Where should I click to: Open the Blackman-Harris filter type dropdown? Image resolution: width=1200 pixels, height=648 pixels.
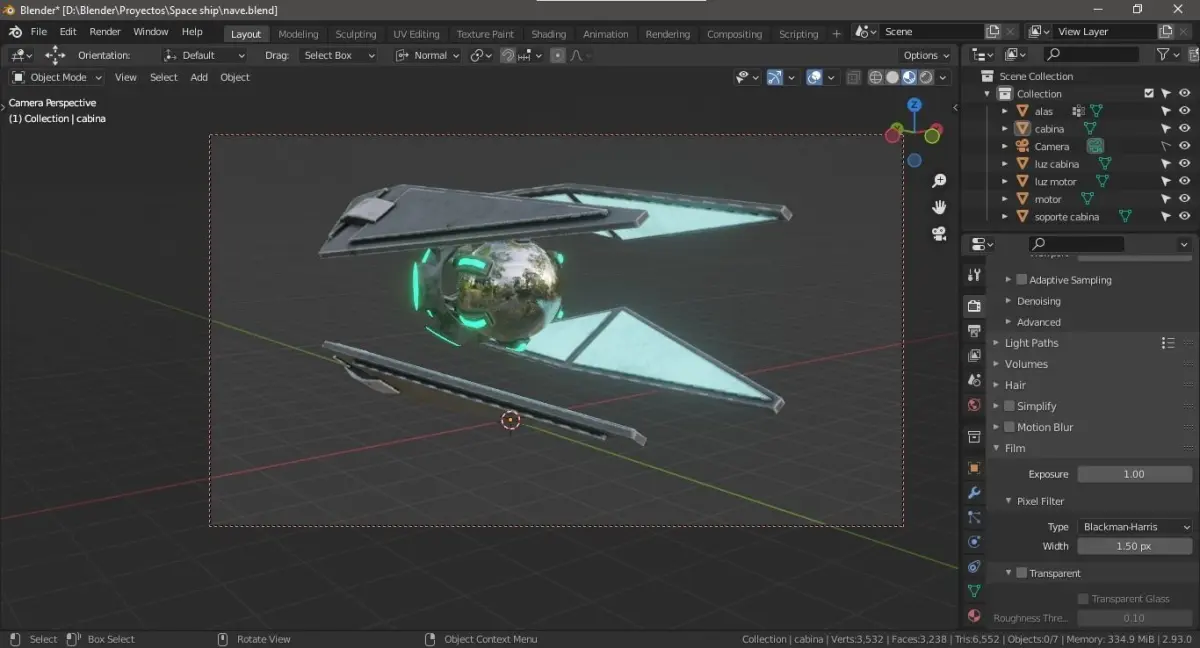(1135, 526)
